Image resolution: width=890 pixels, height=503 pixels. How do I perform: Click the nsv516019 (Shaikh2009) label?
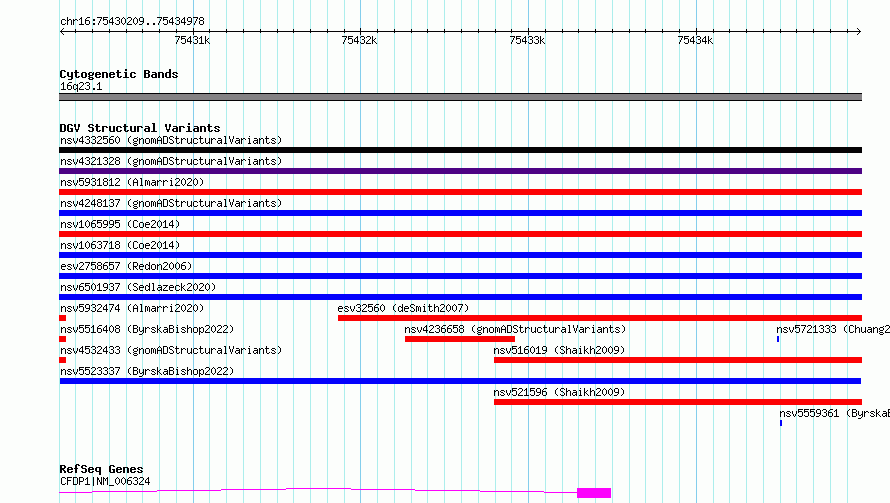click(x=559, y=350)
